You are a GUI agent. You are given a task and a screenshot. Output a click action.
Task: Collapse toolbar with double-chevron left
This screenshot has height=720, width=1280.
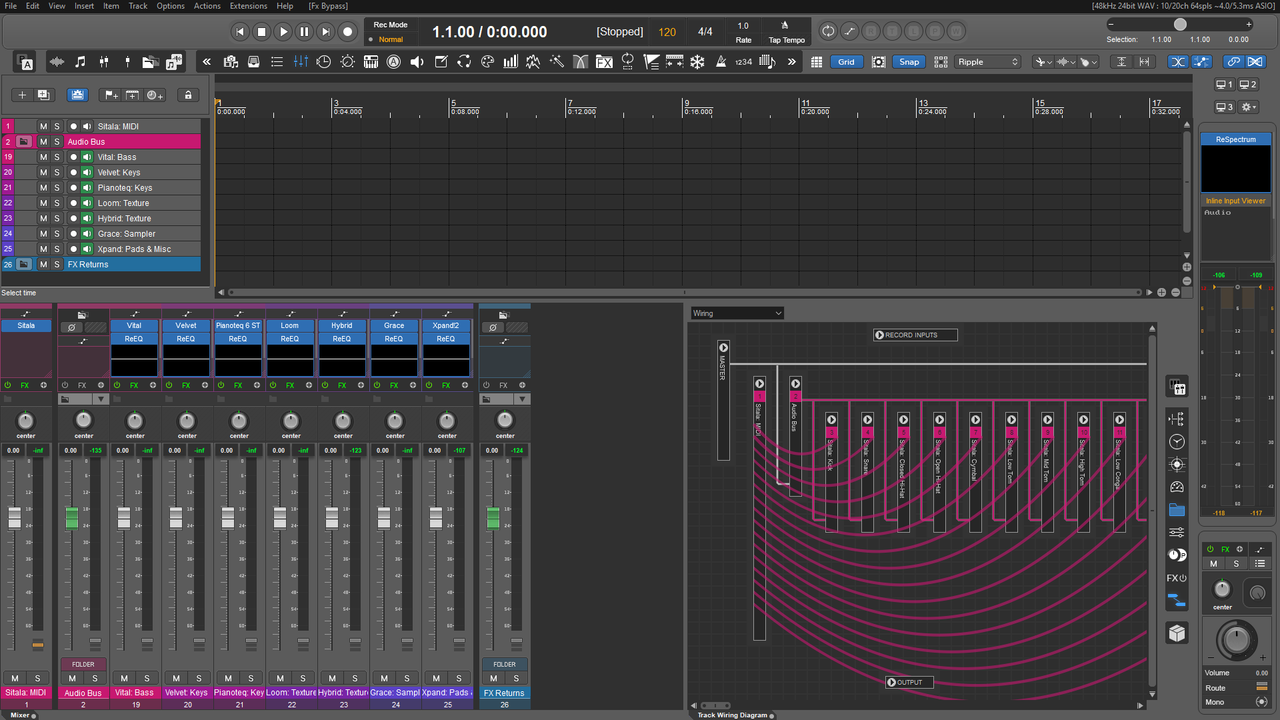207,62
